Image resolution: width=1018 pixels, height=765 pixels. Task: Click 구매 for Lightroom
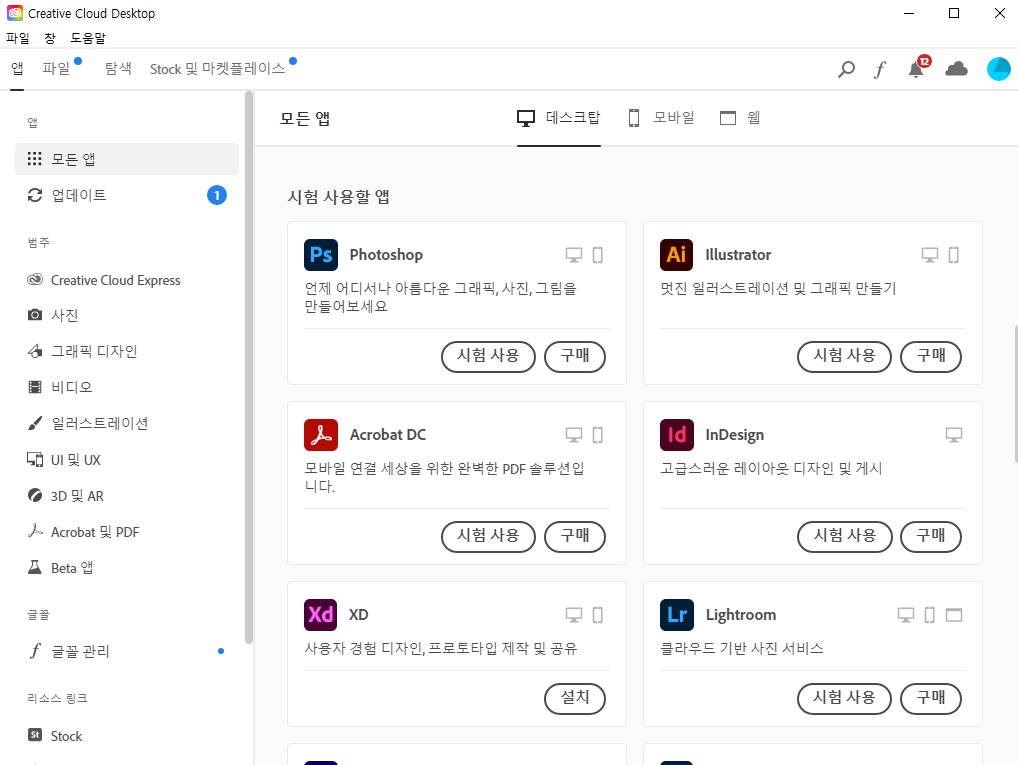tap(930, 699)
